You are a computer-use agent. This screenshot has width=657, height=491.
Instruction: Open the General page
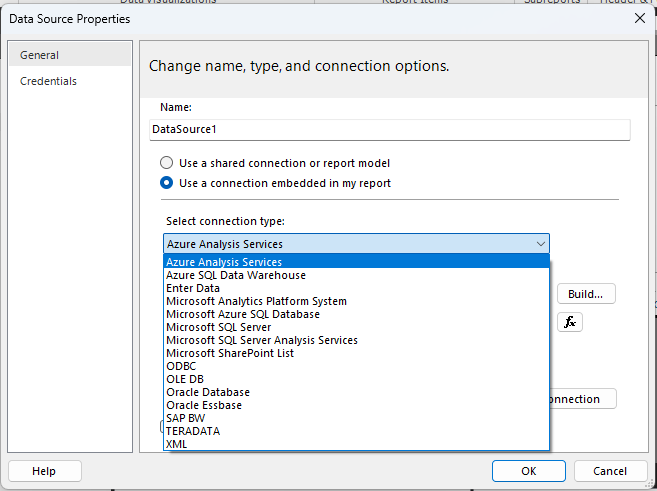coord(70,55)
